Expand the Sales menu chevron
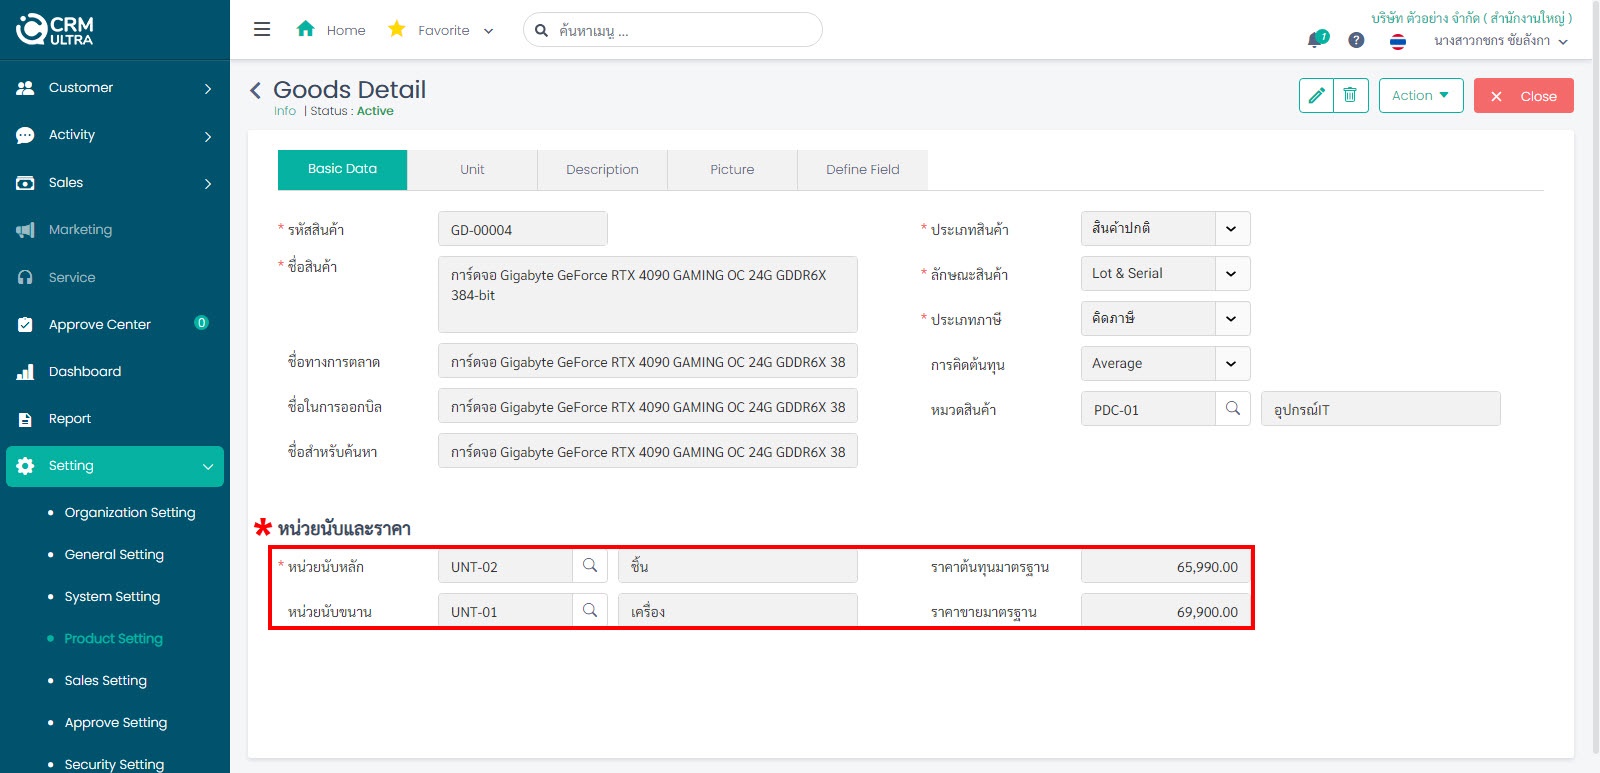1600x773 pixels. click(x=208, y=184)
